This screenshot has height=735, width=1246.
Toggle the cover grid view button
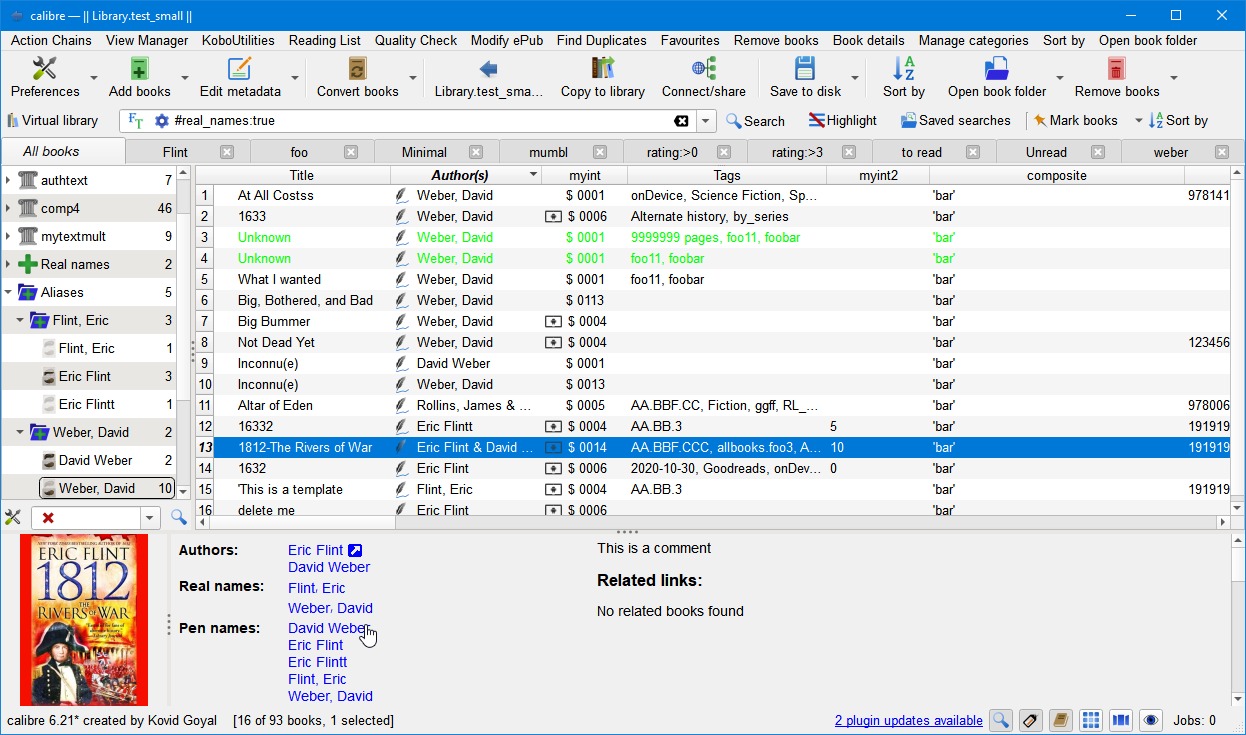(1091, 720)
